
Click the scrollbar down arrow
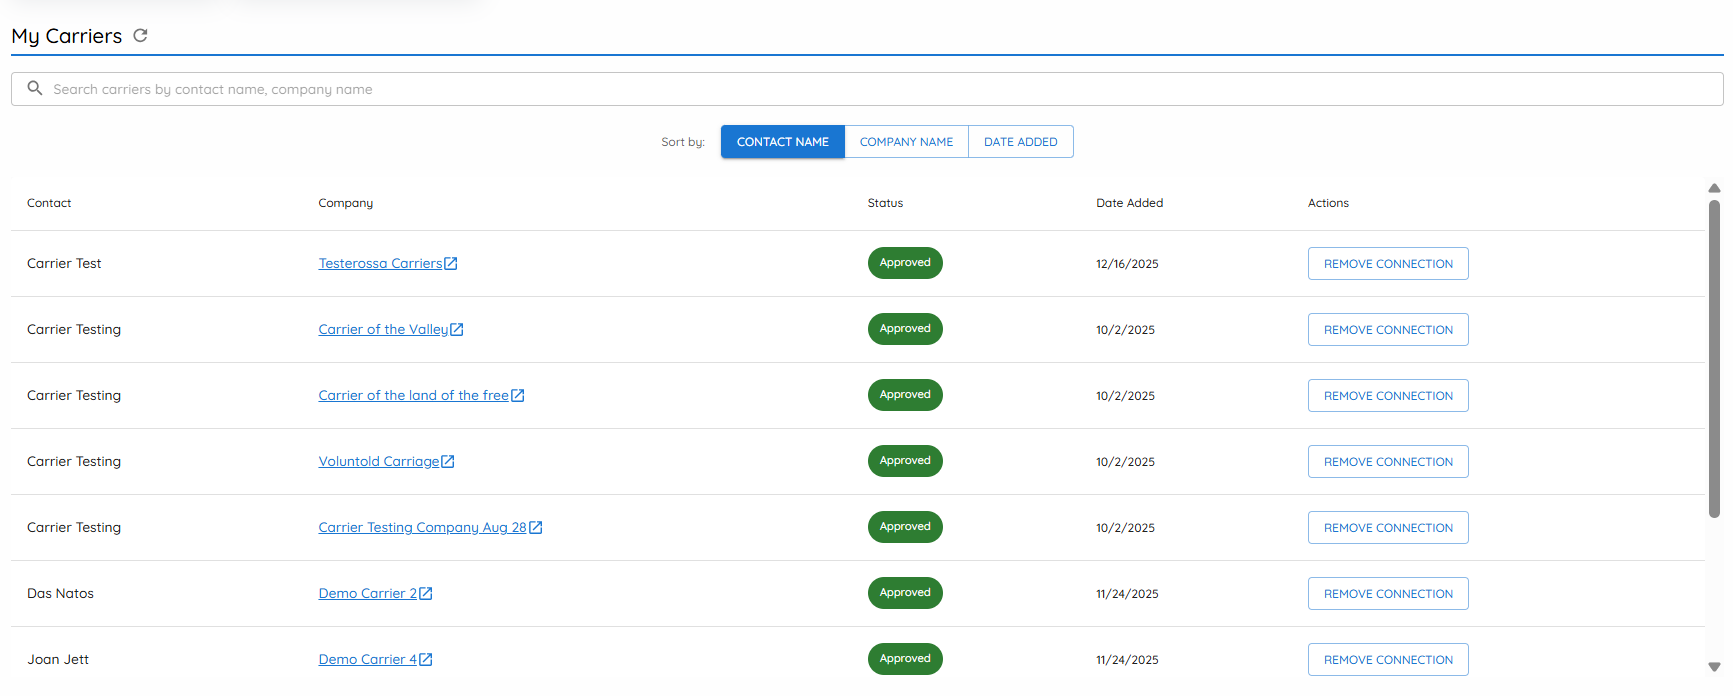point(1714,667)
